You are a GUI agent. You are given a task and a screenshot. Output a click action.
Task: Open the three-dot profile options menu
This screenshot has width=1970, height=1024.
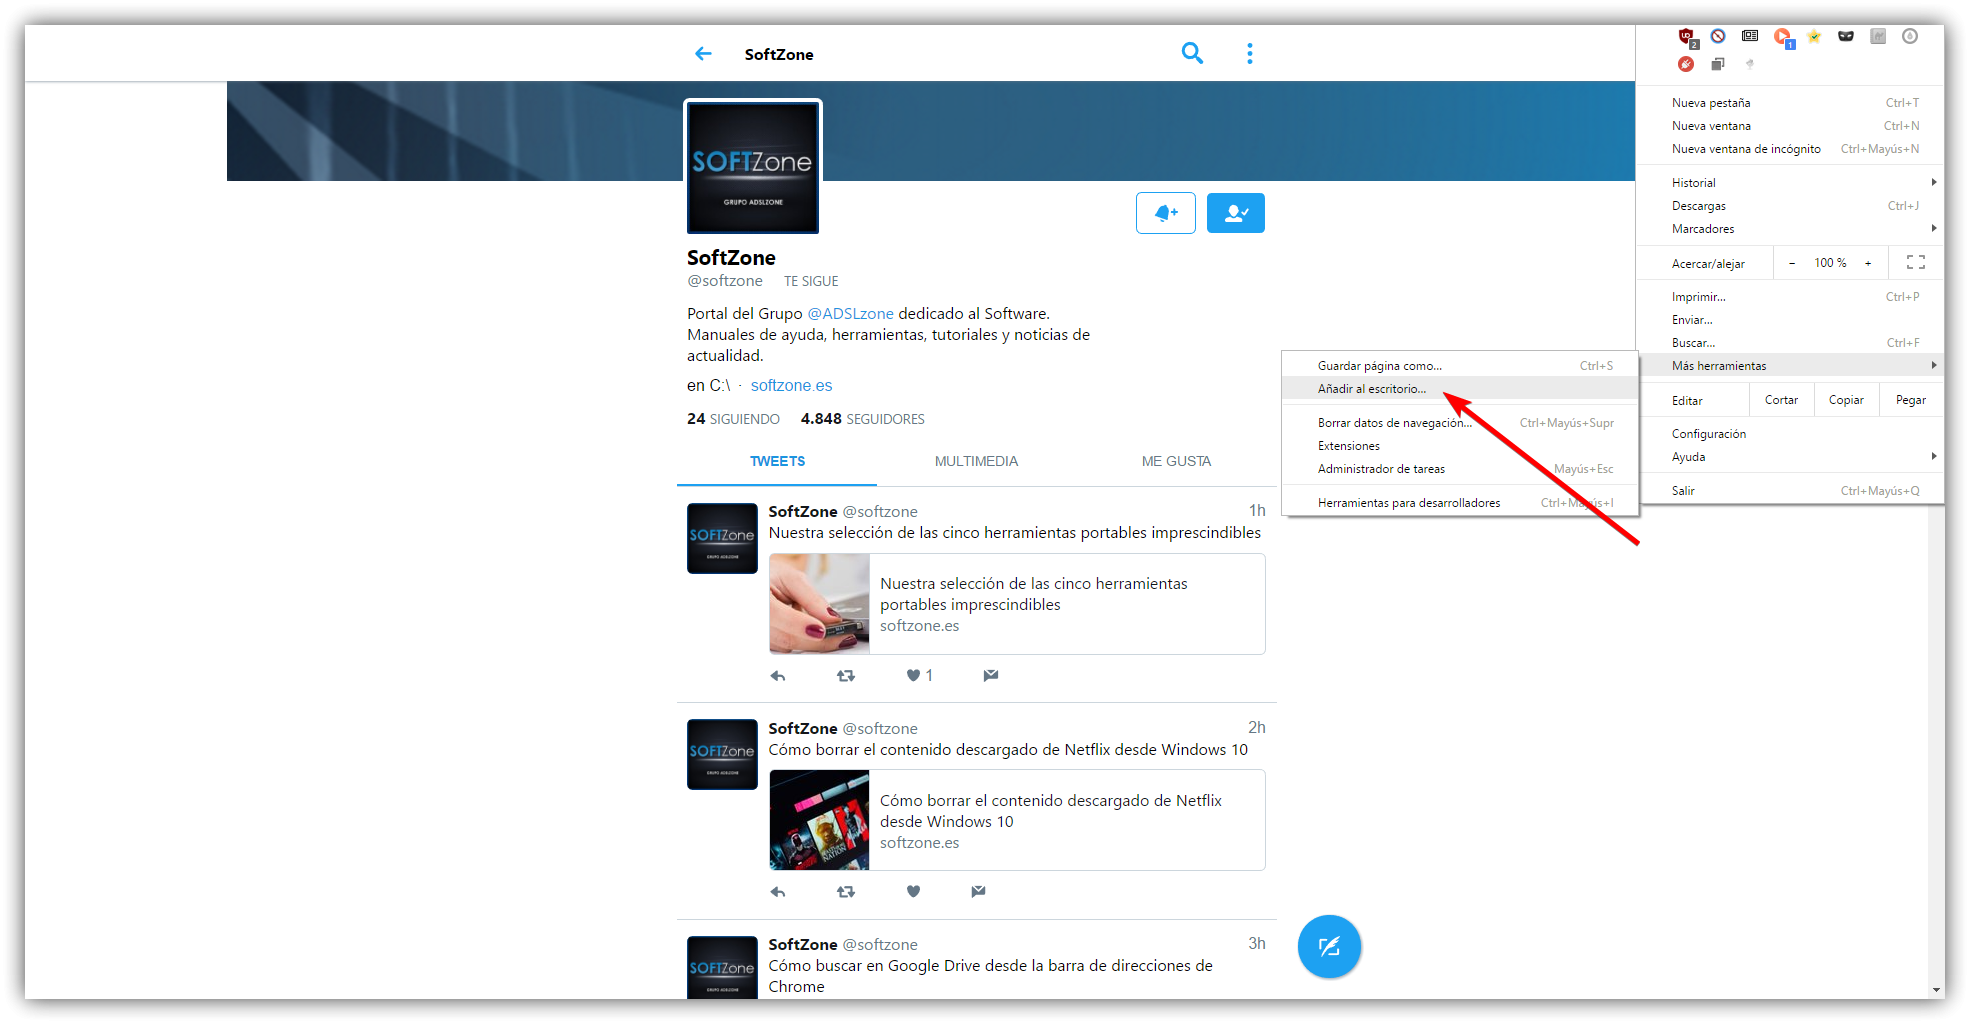[x=1250, y=53]
